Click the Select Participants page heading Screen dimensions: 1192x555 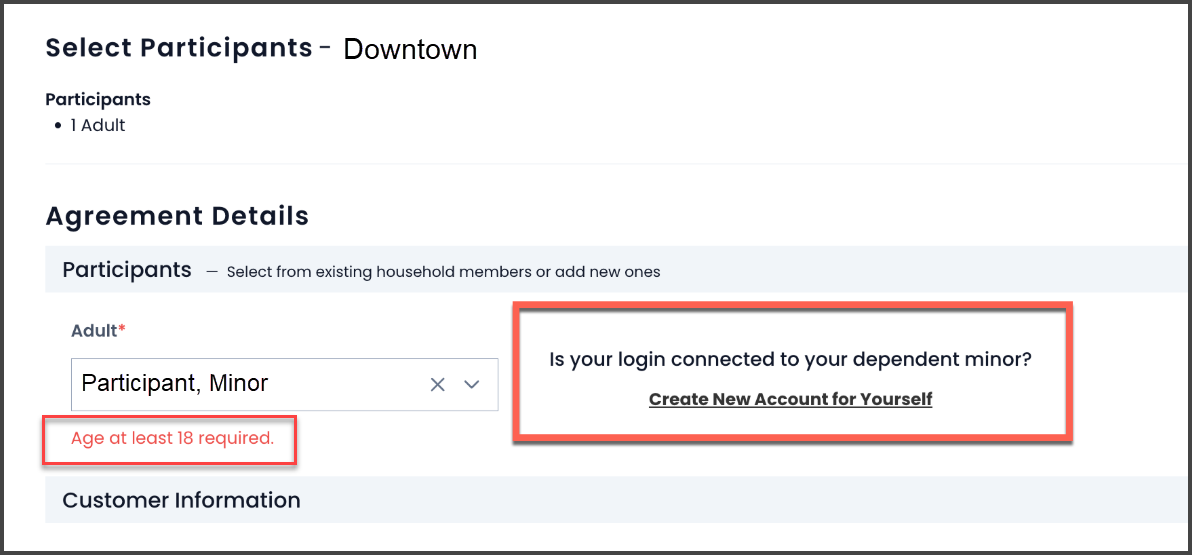pos(179,48)
